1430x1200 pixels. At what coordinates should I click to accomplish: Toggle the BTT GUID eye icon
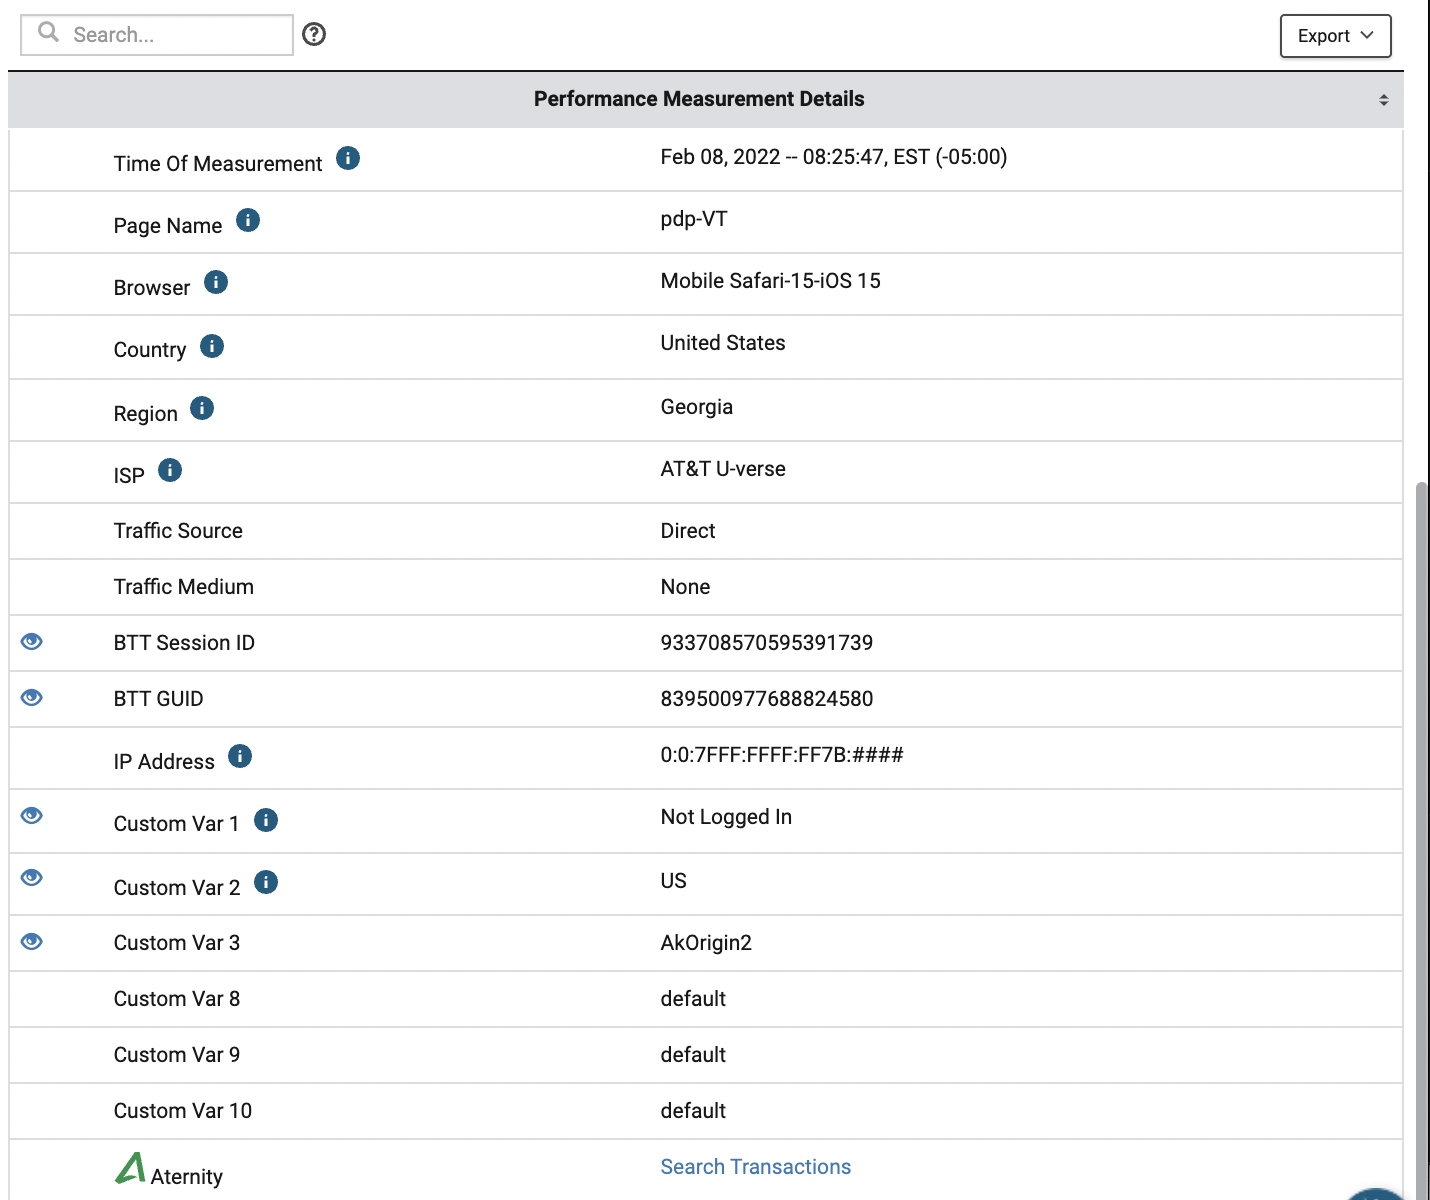pyautogui.click(x=30, y=697)
